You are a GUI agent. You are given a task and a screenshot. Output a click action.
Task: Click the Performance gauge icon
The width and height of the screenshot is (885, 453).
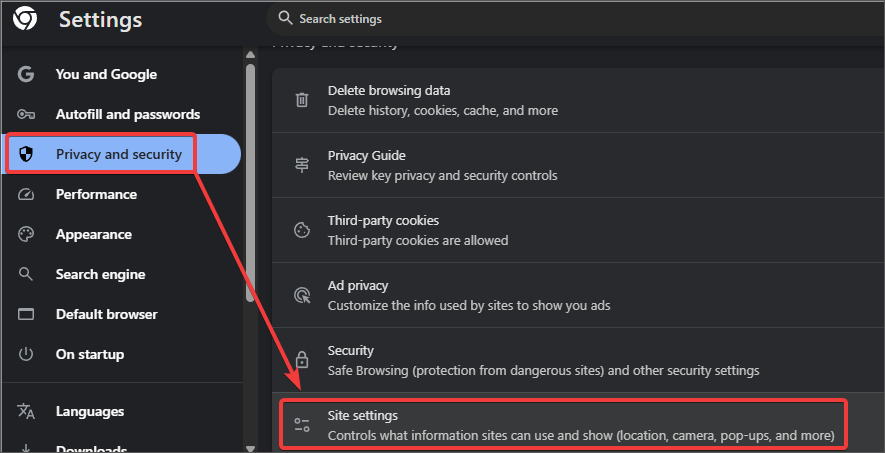[26, 194]
